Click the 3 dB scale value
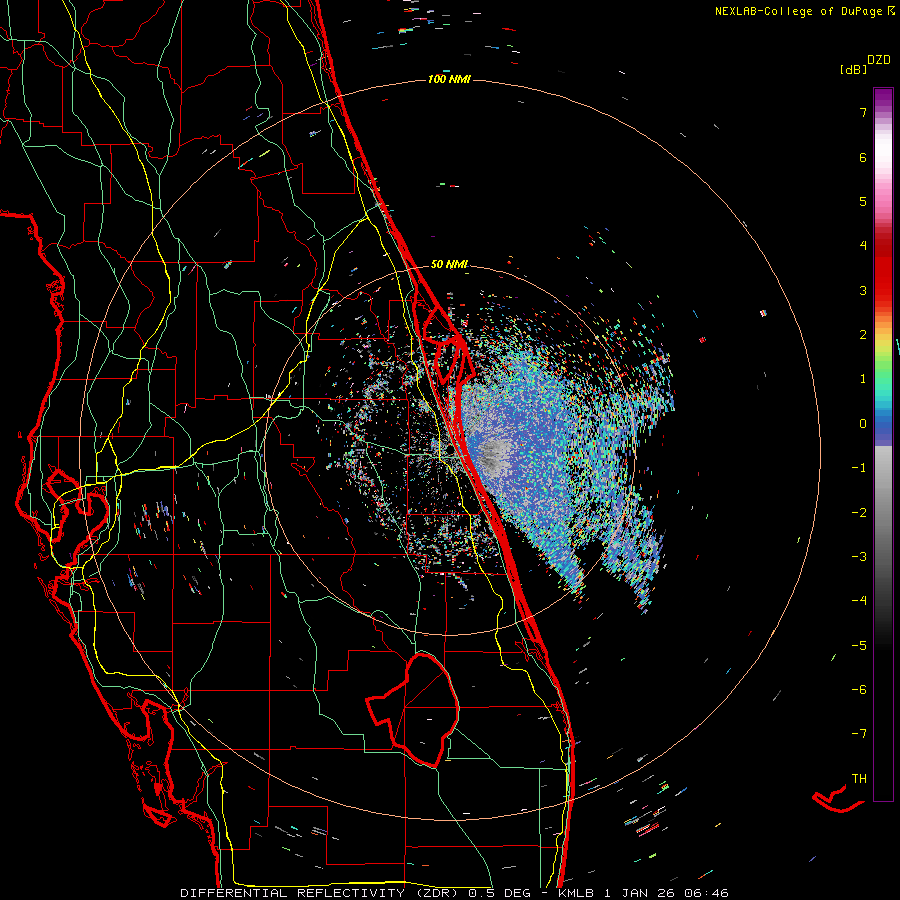The height and width of the screenshot is (900, 900). pyautogui.click(x=863, y=290)
